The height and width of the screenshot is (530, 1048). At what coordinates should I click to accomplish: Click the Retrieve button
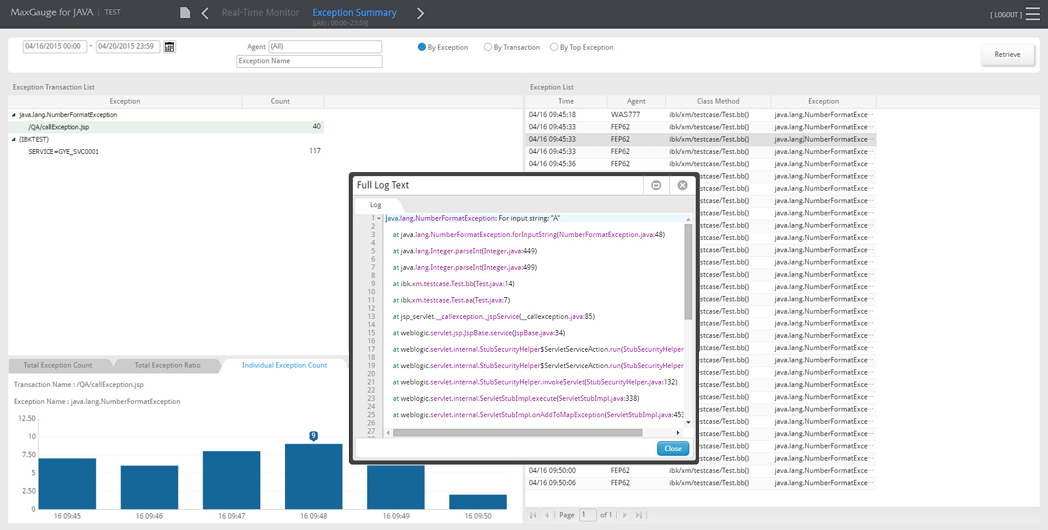point(1007,54)
